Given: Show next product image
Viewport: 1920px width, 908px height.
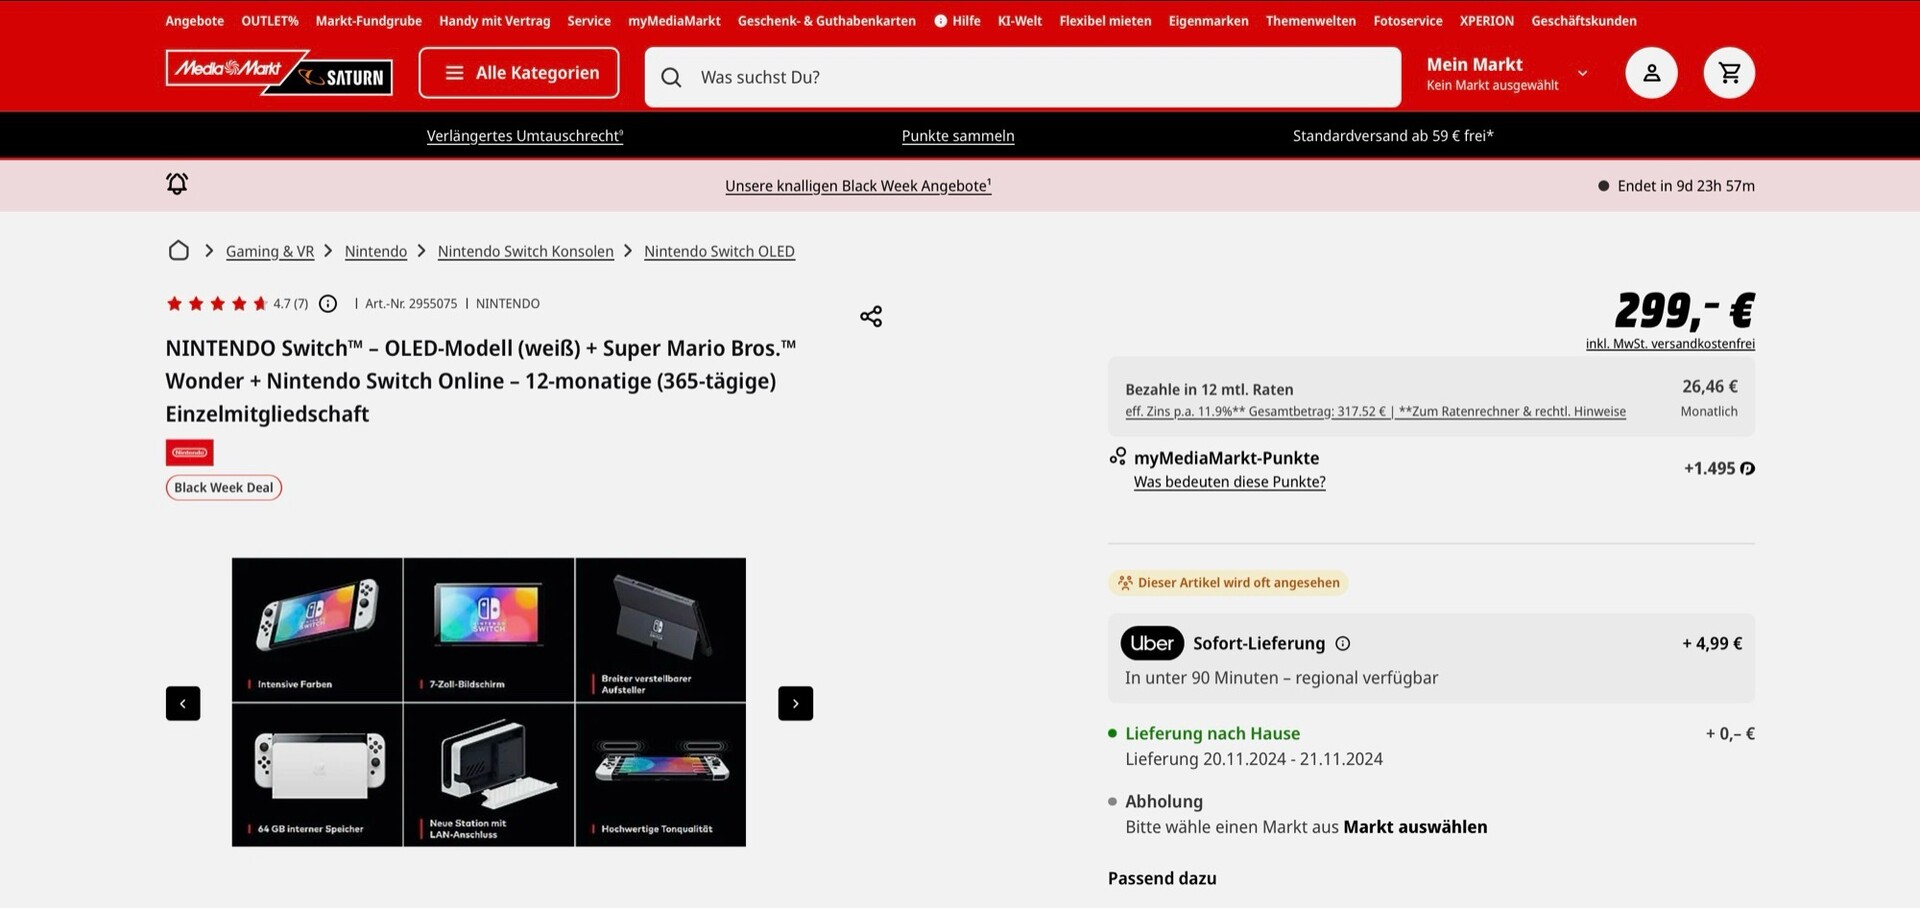Looking at the screenshot, I should tap(795, 703).
